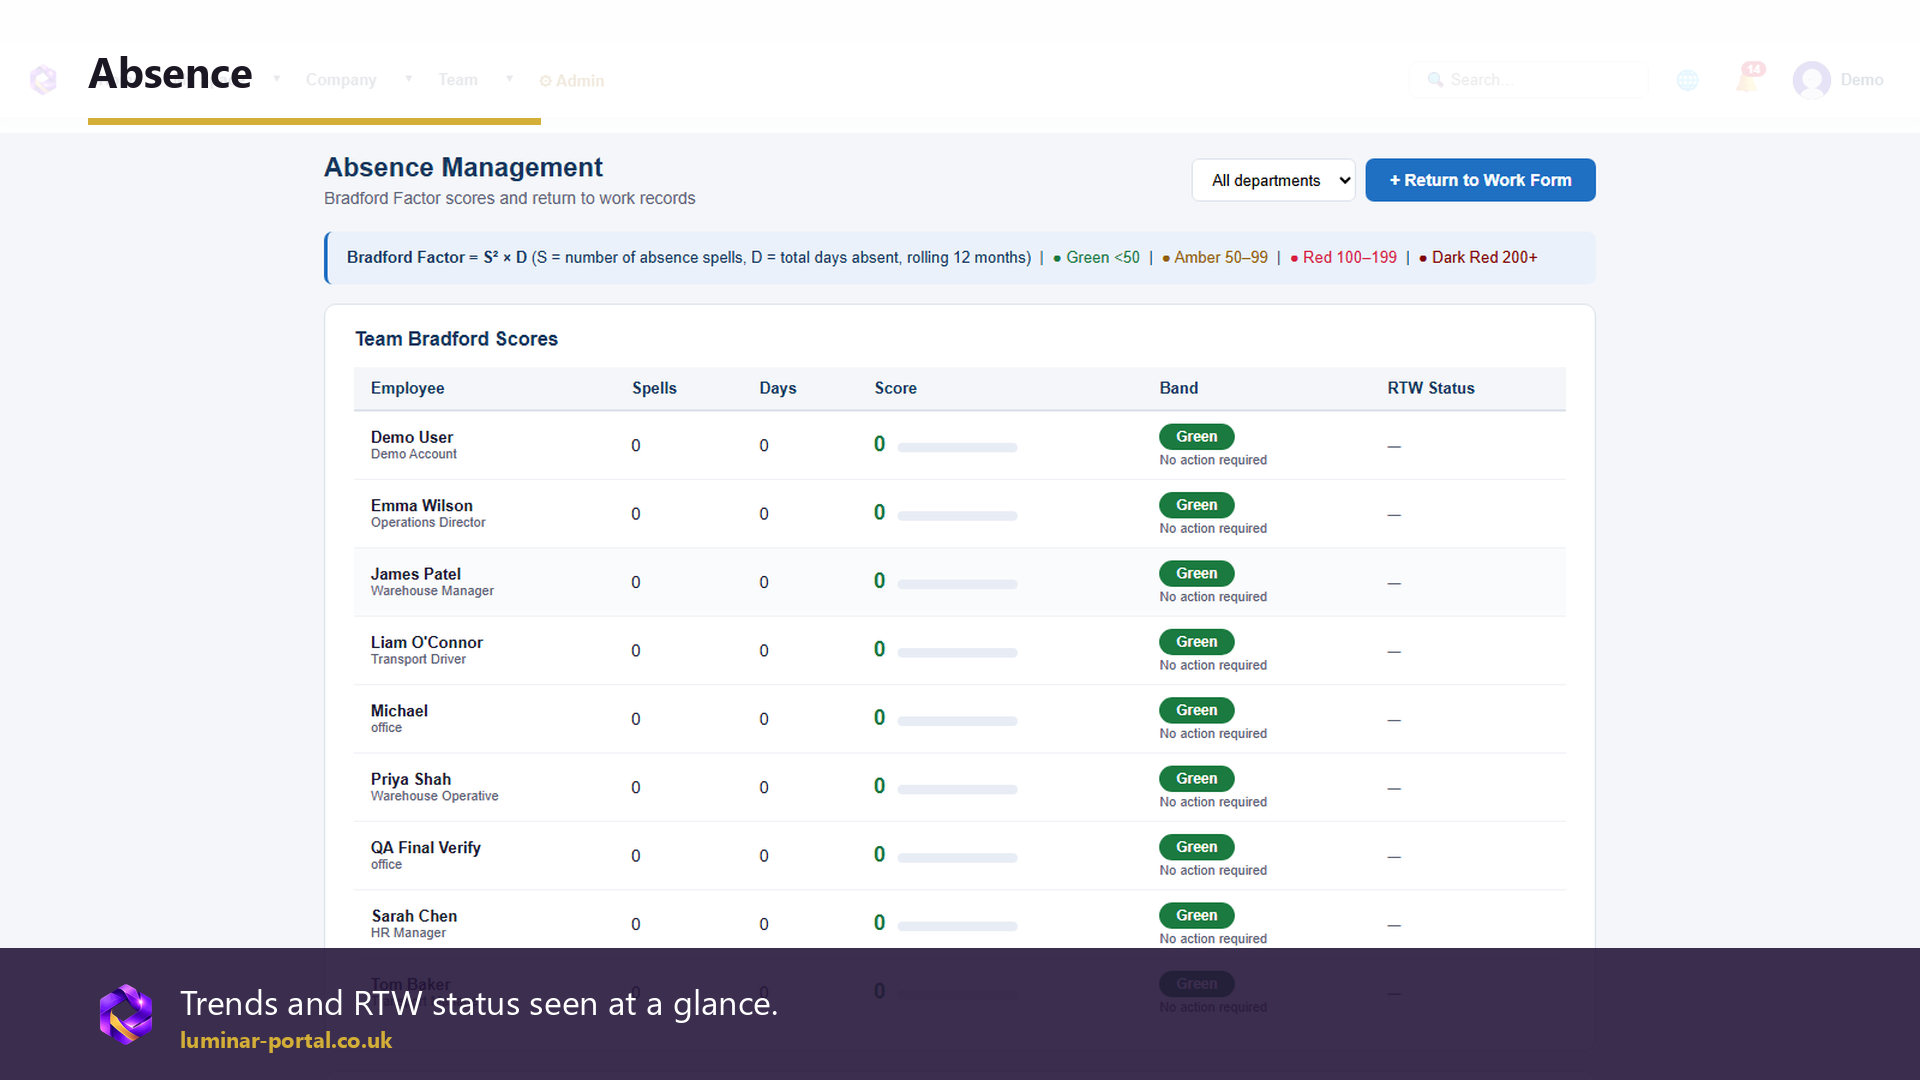
Task: Select the QA Final Verify employee name
Action: click(426, 847)
